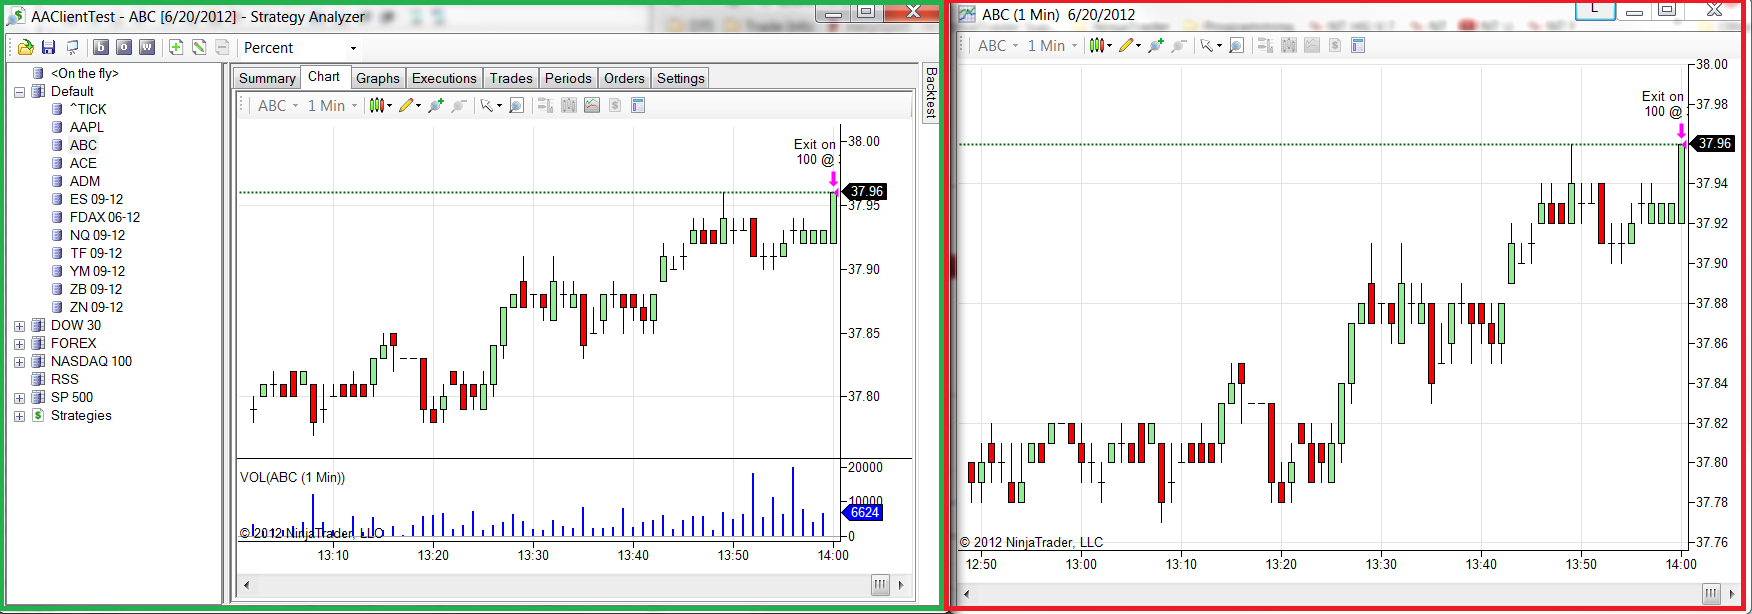Click the 'L' link button in ABC chart title bar
The width and height of the screenshot is (1752, 614).
pos(1595,10)
